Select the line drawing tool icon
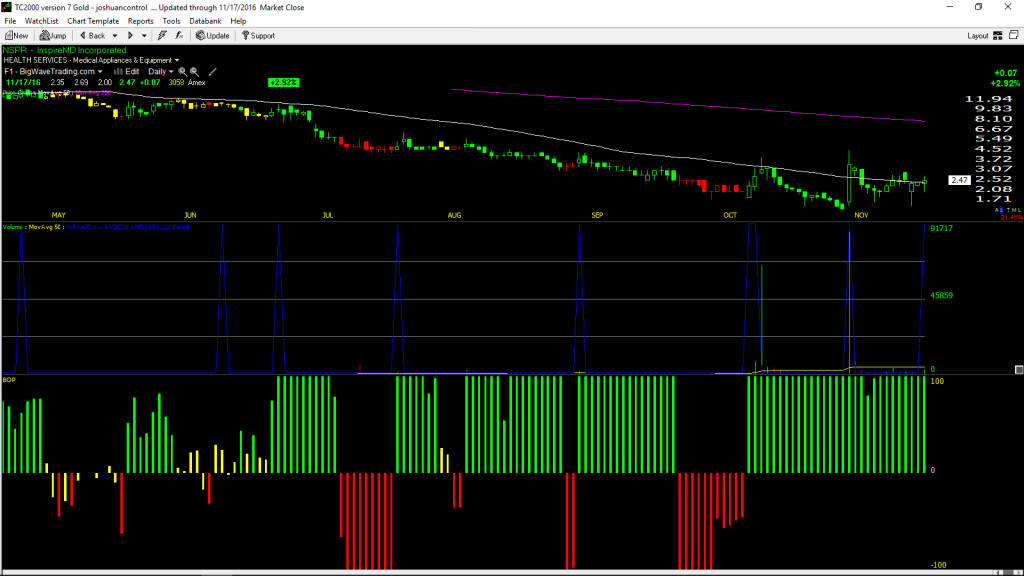This screenshot has width=1024, height=576. 212,72
